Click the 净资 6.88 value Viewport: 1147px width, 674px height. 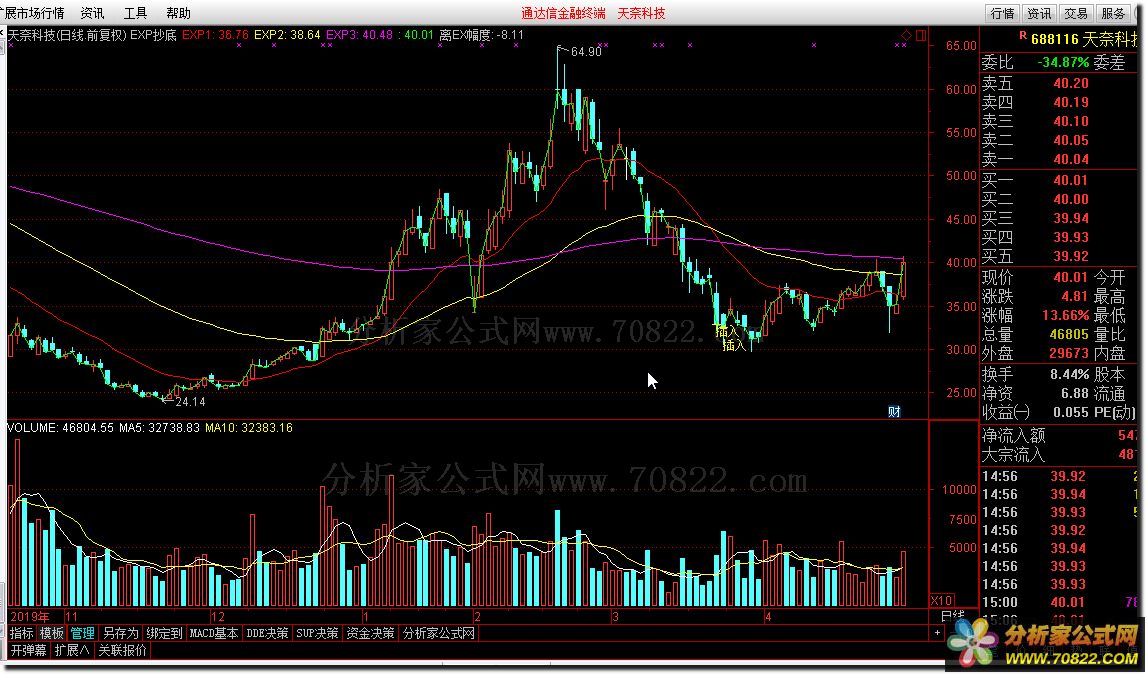(x=1075, y=394)
